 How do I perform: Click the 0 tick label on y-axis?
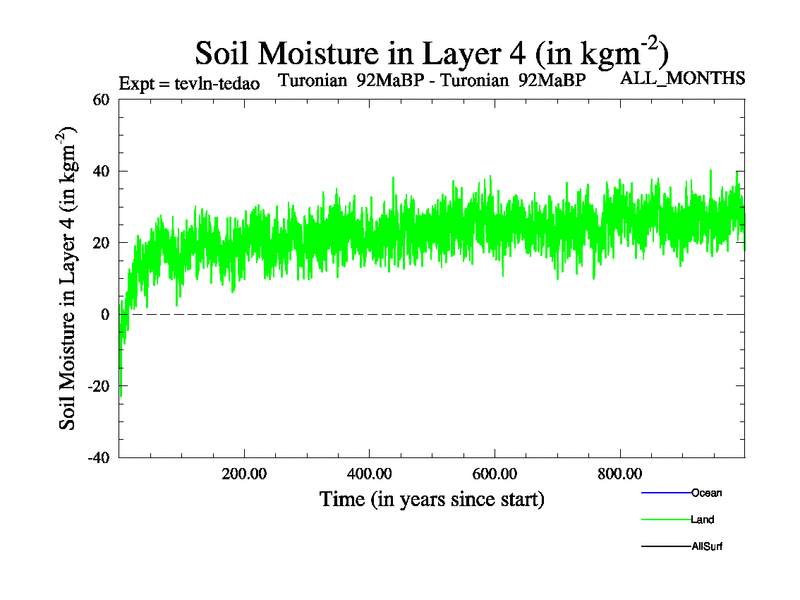pyautogui.click(x=104, y=314)
